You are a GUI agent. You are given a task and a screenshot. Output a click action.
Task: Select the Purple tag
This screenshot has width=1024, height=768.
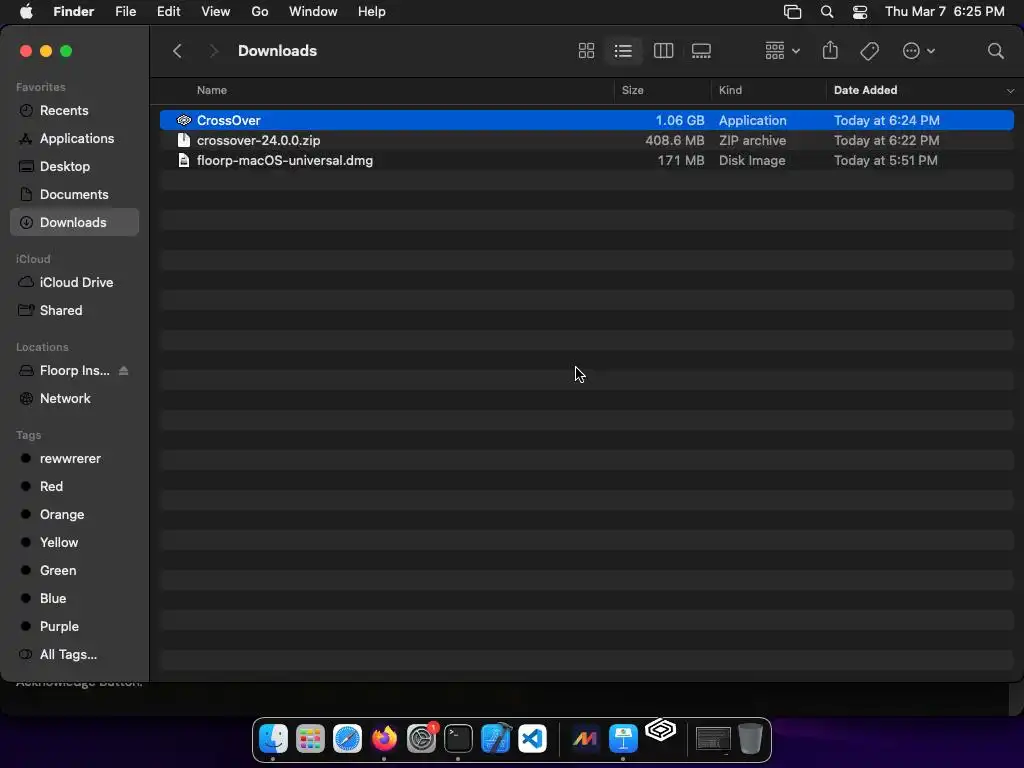74,626
